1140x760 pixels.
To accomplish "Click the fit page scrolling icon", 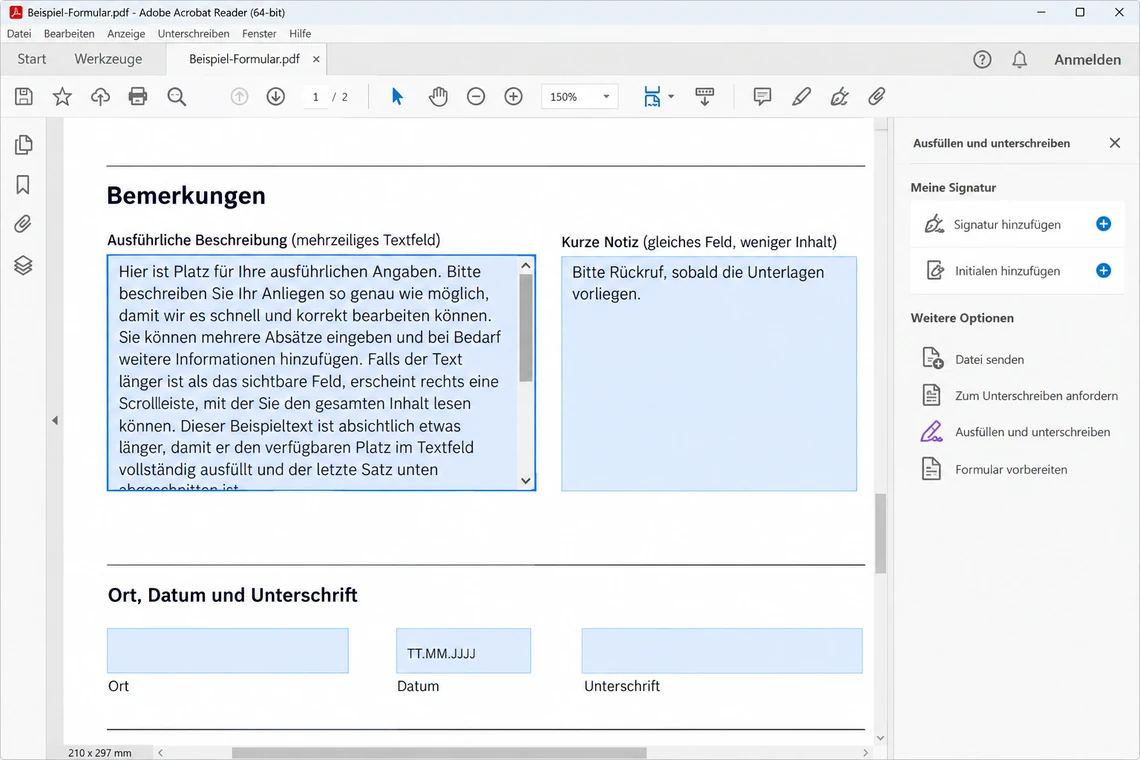I will (x=652, y=97).
